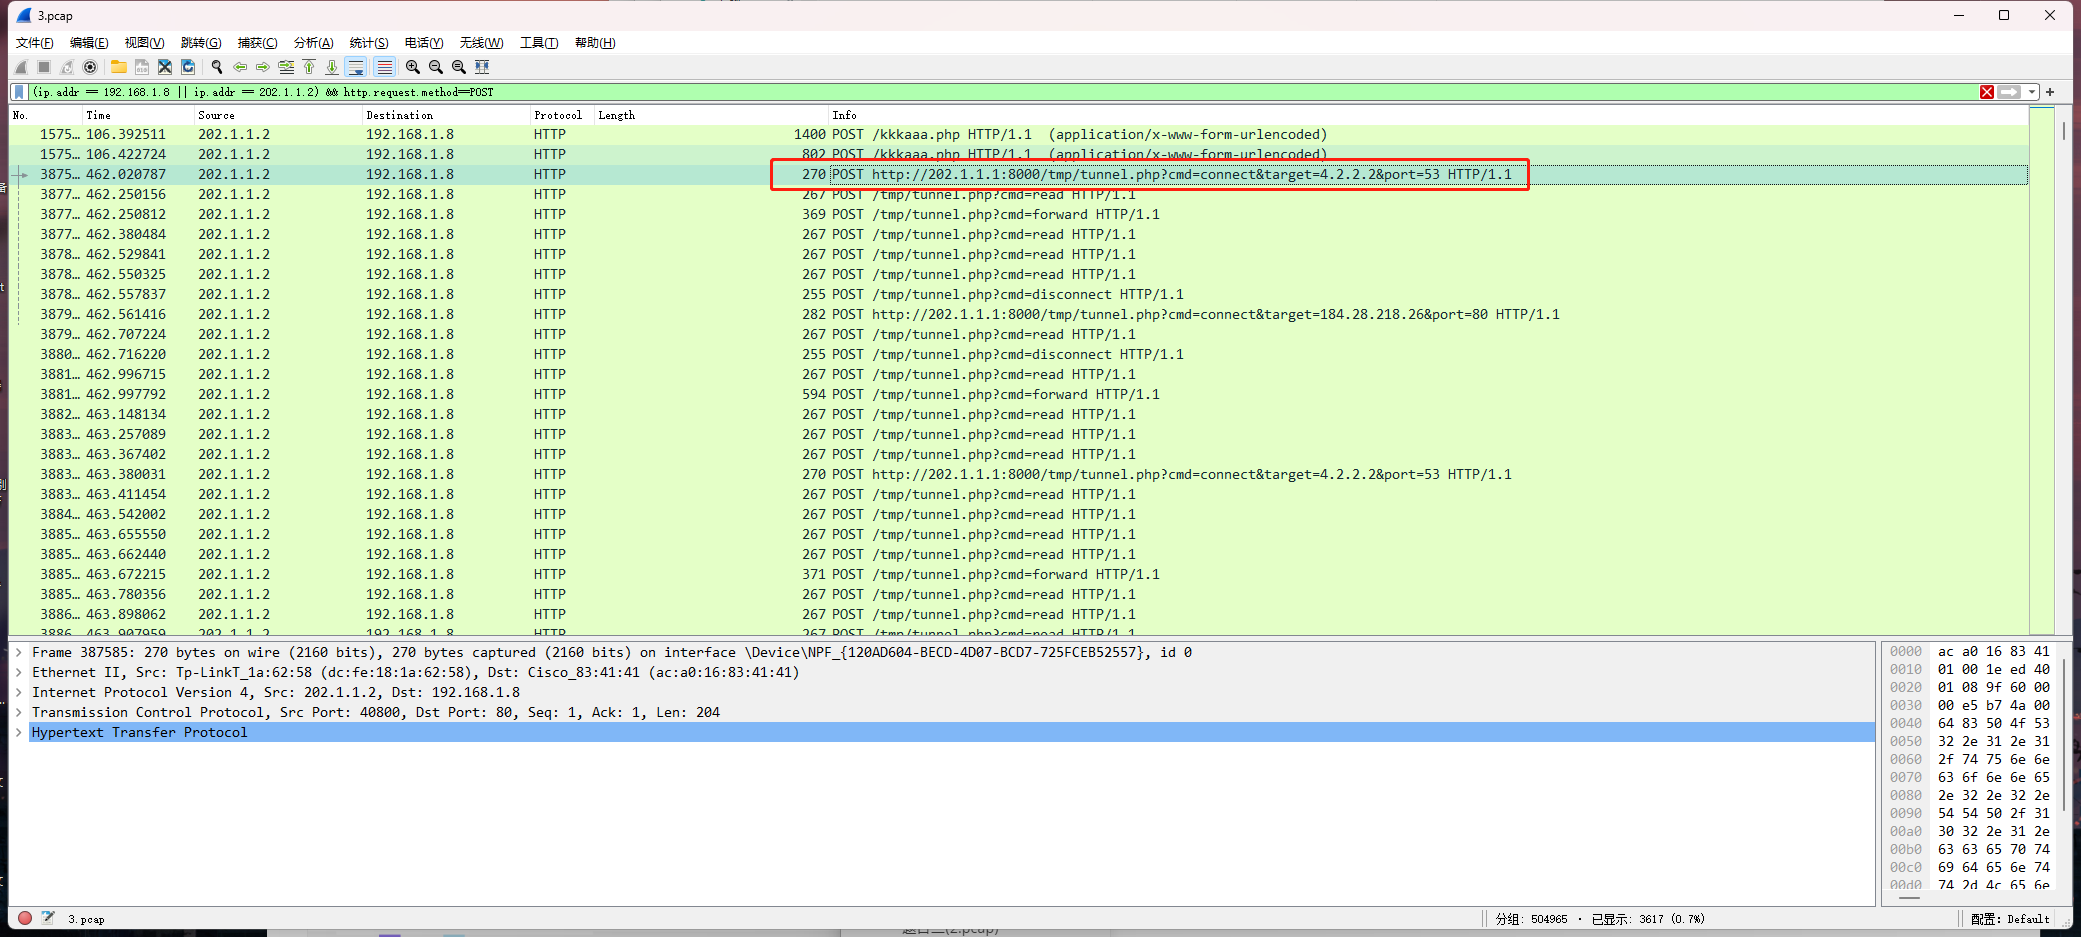The image size is (2081, 937).
Task: Click profile 配置: Default in status bar
Action: (2010, 919)
